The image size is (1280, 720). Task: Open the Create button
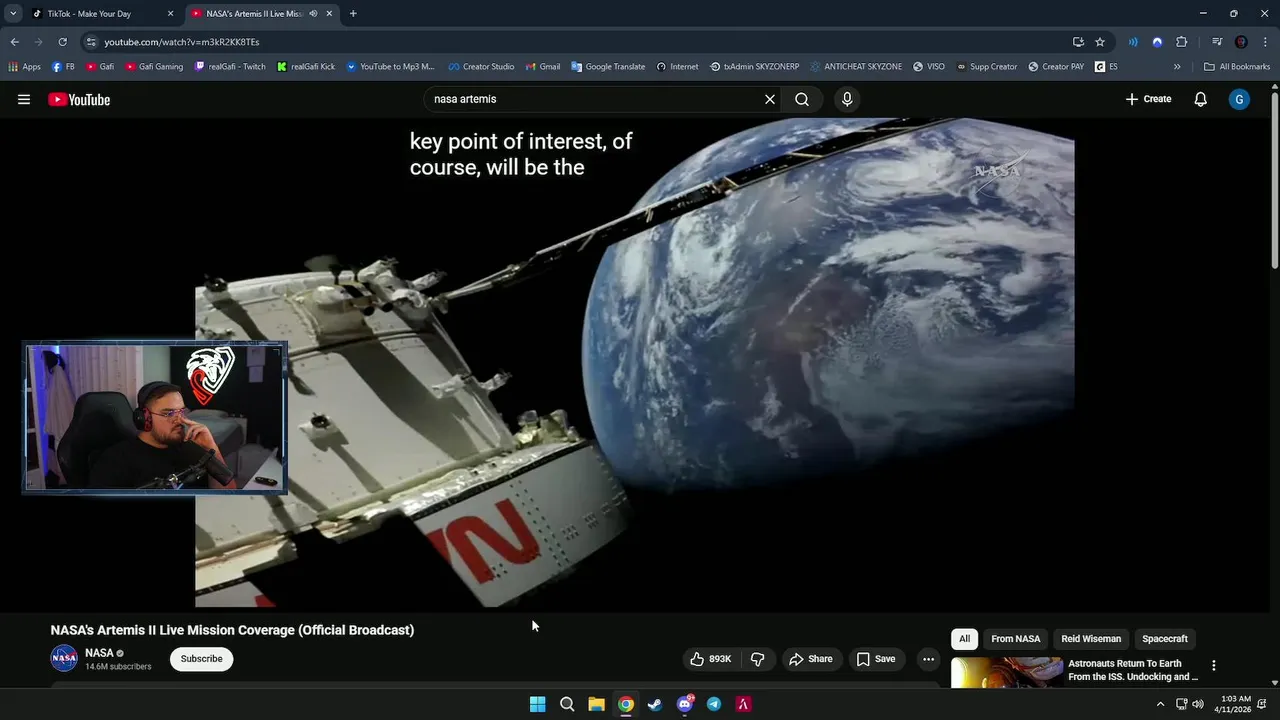point(1148,99)
